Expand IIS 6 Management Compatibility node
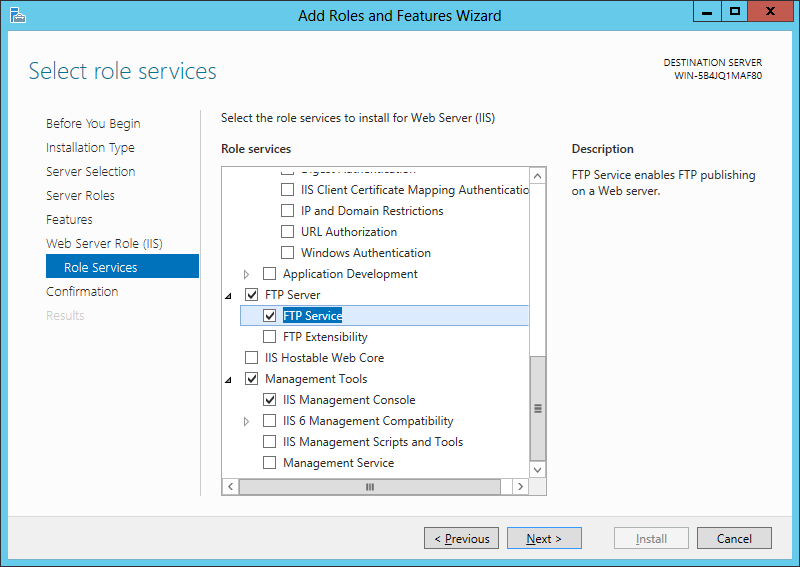 click(247, 422)
